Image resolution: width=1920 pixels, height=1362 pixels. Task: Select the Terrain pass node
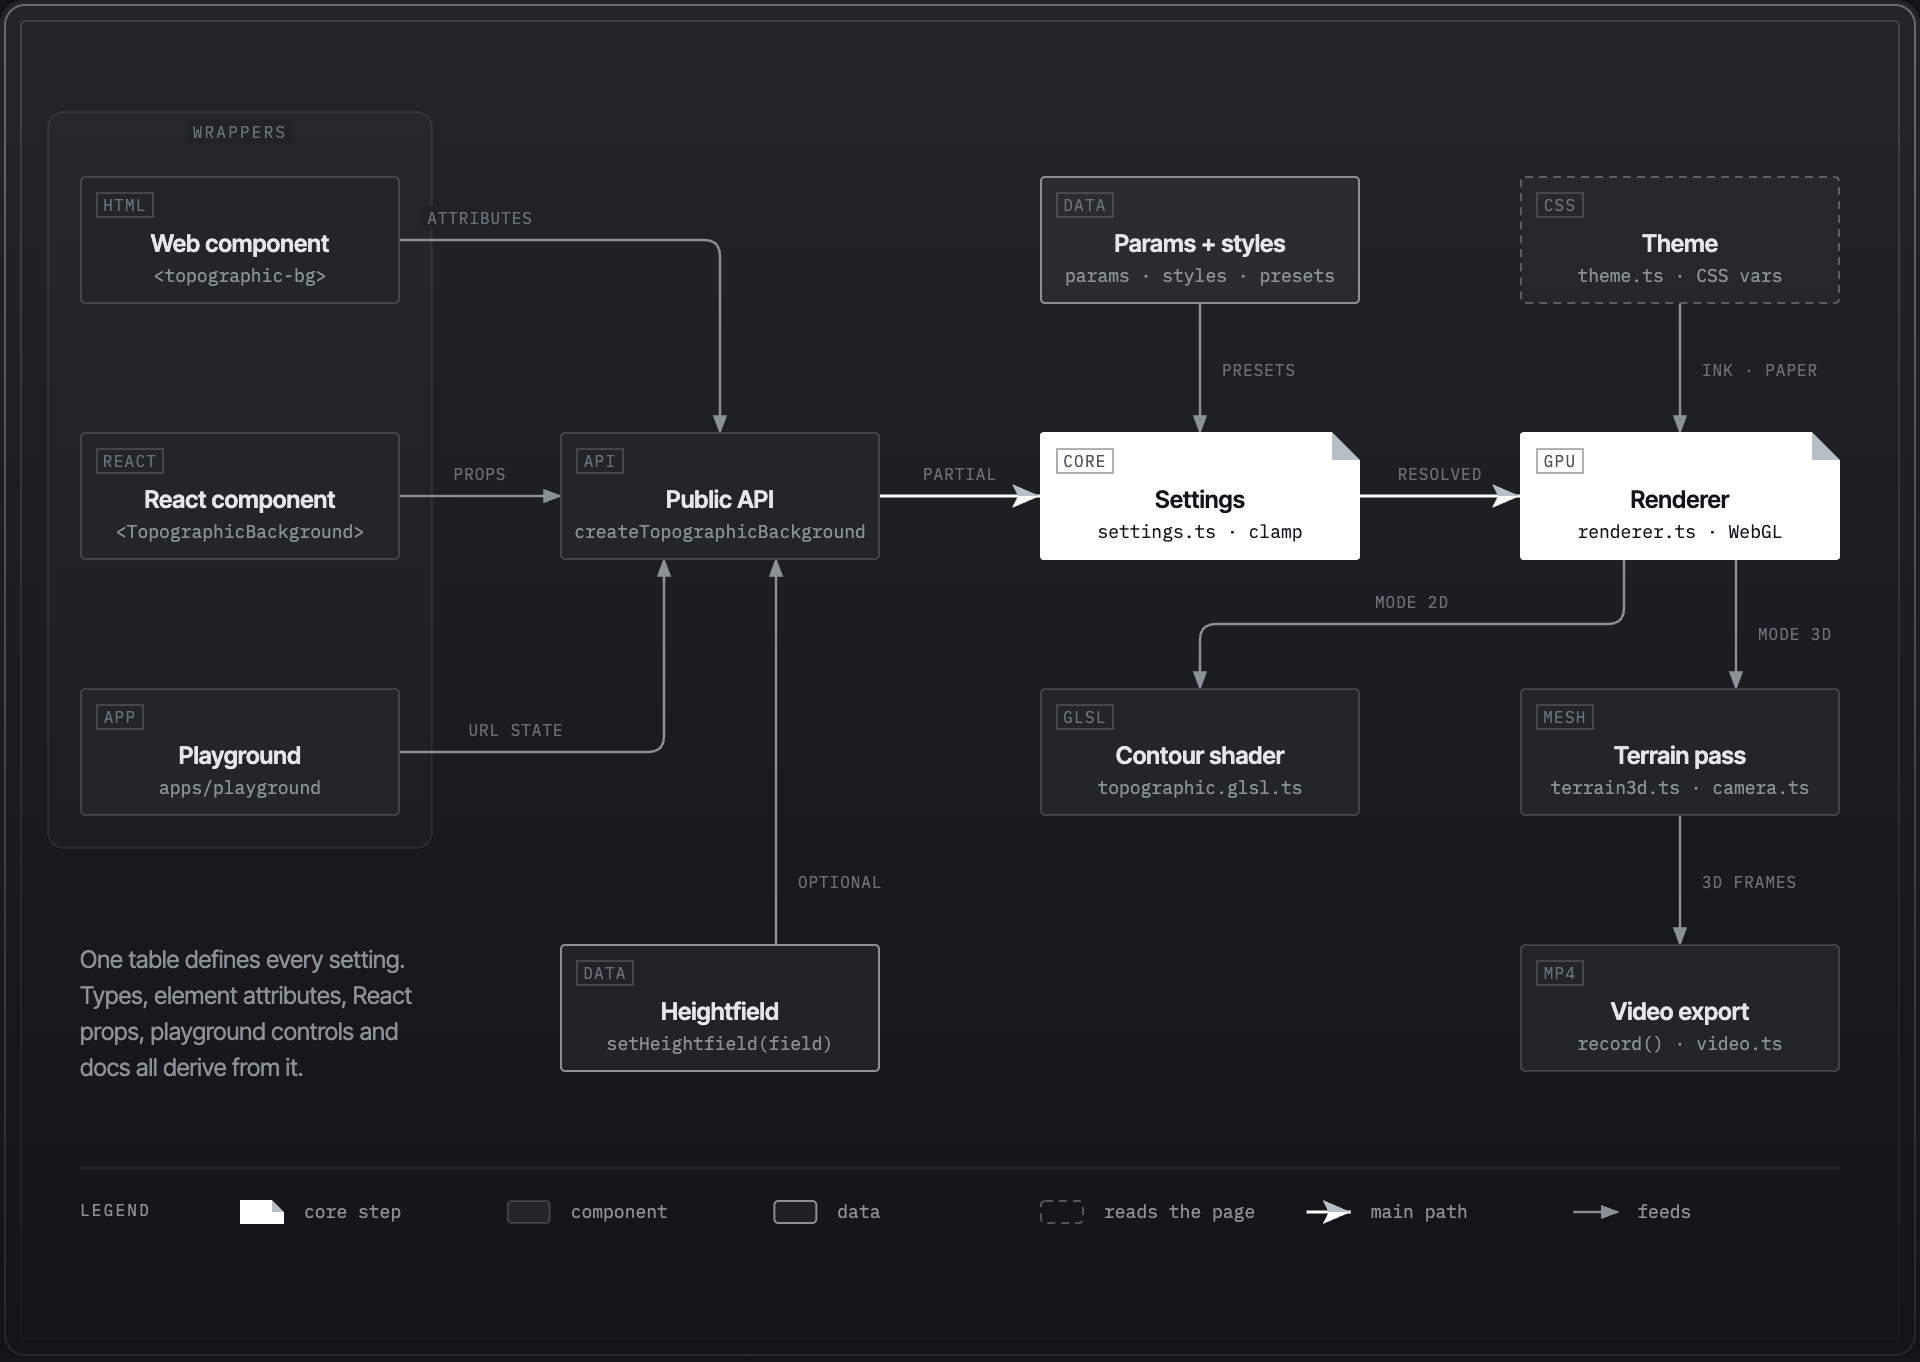(1680, 752)
